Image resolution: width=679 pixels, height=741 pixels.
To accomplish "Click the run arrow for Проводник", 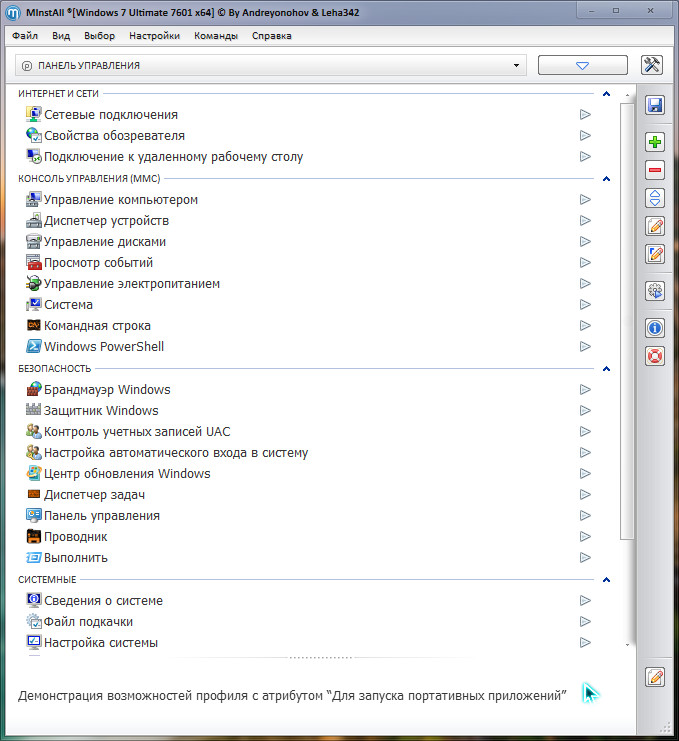I will (585, 536).
